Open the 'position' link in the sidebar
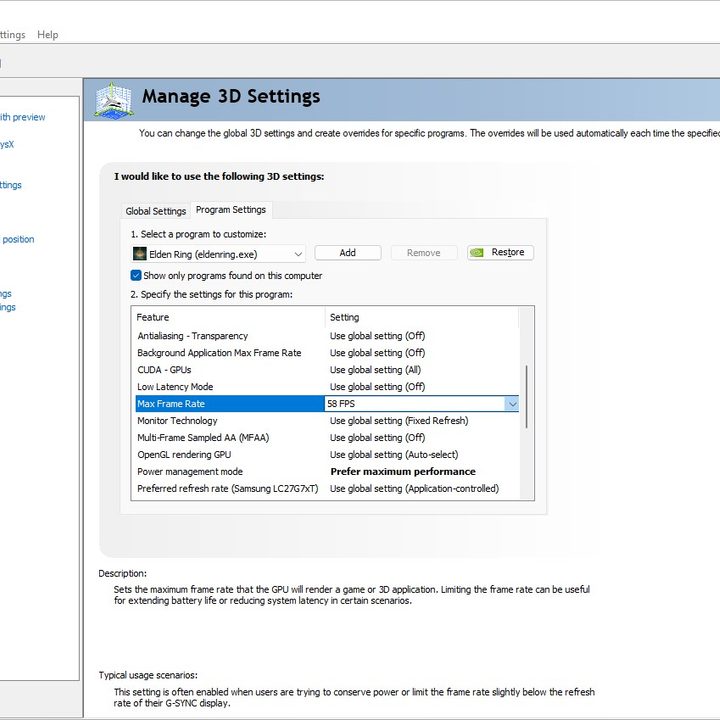 [x=18, y=239]
